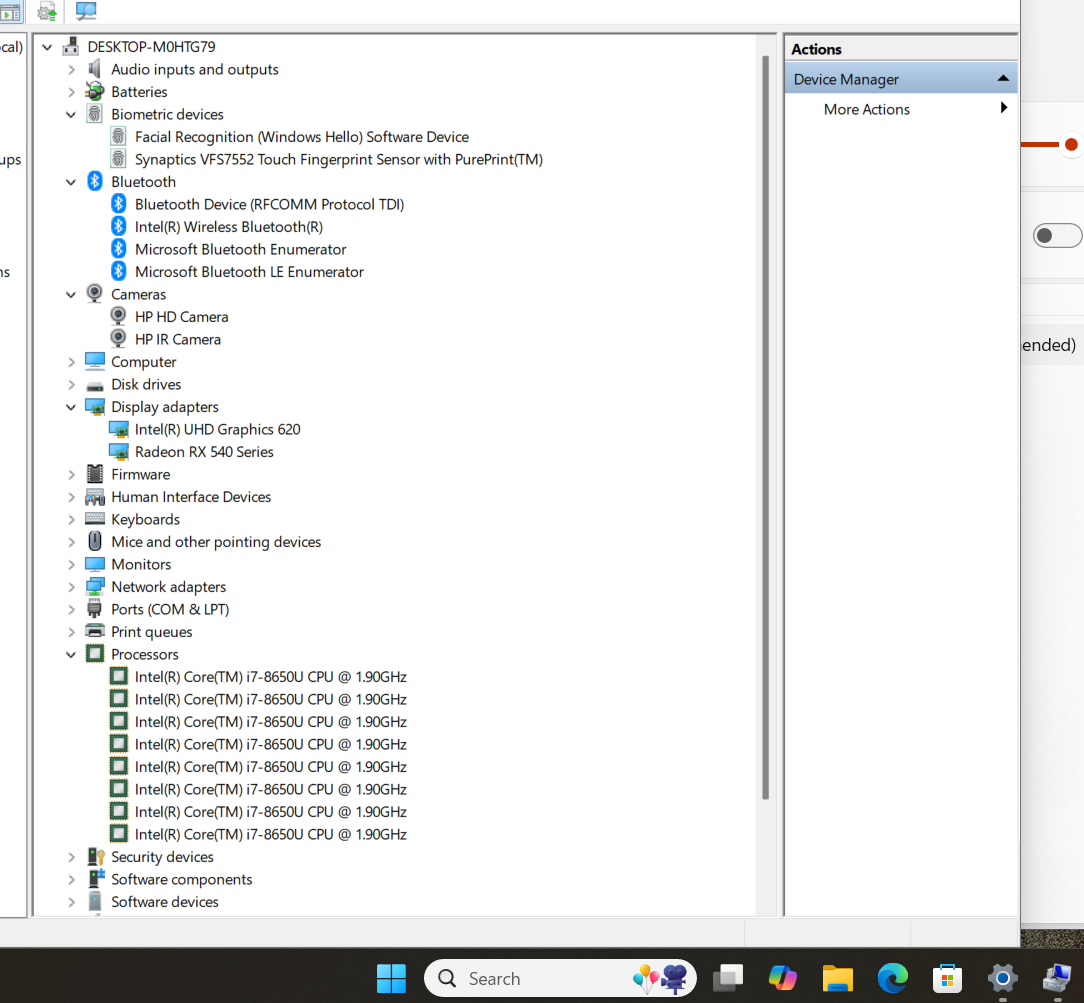Collapse the Biometric devices category
The width and height of the screenshot is (1084, 1003).
[x=71, y=114]
